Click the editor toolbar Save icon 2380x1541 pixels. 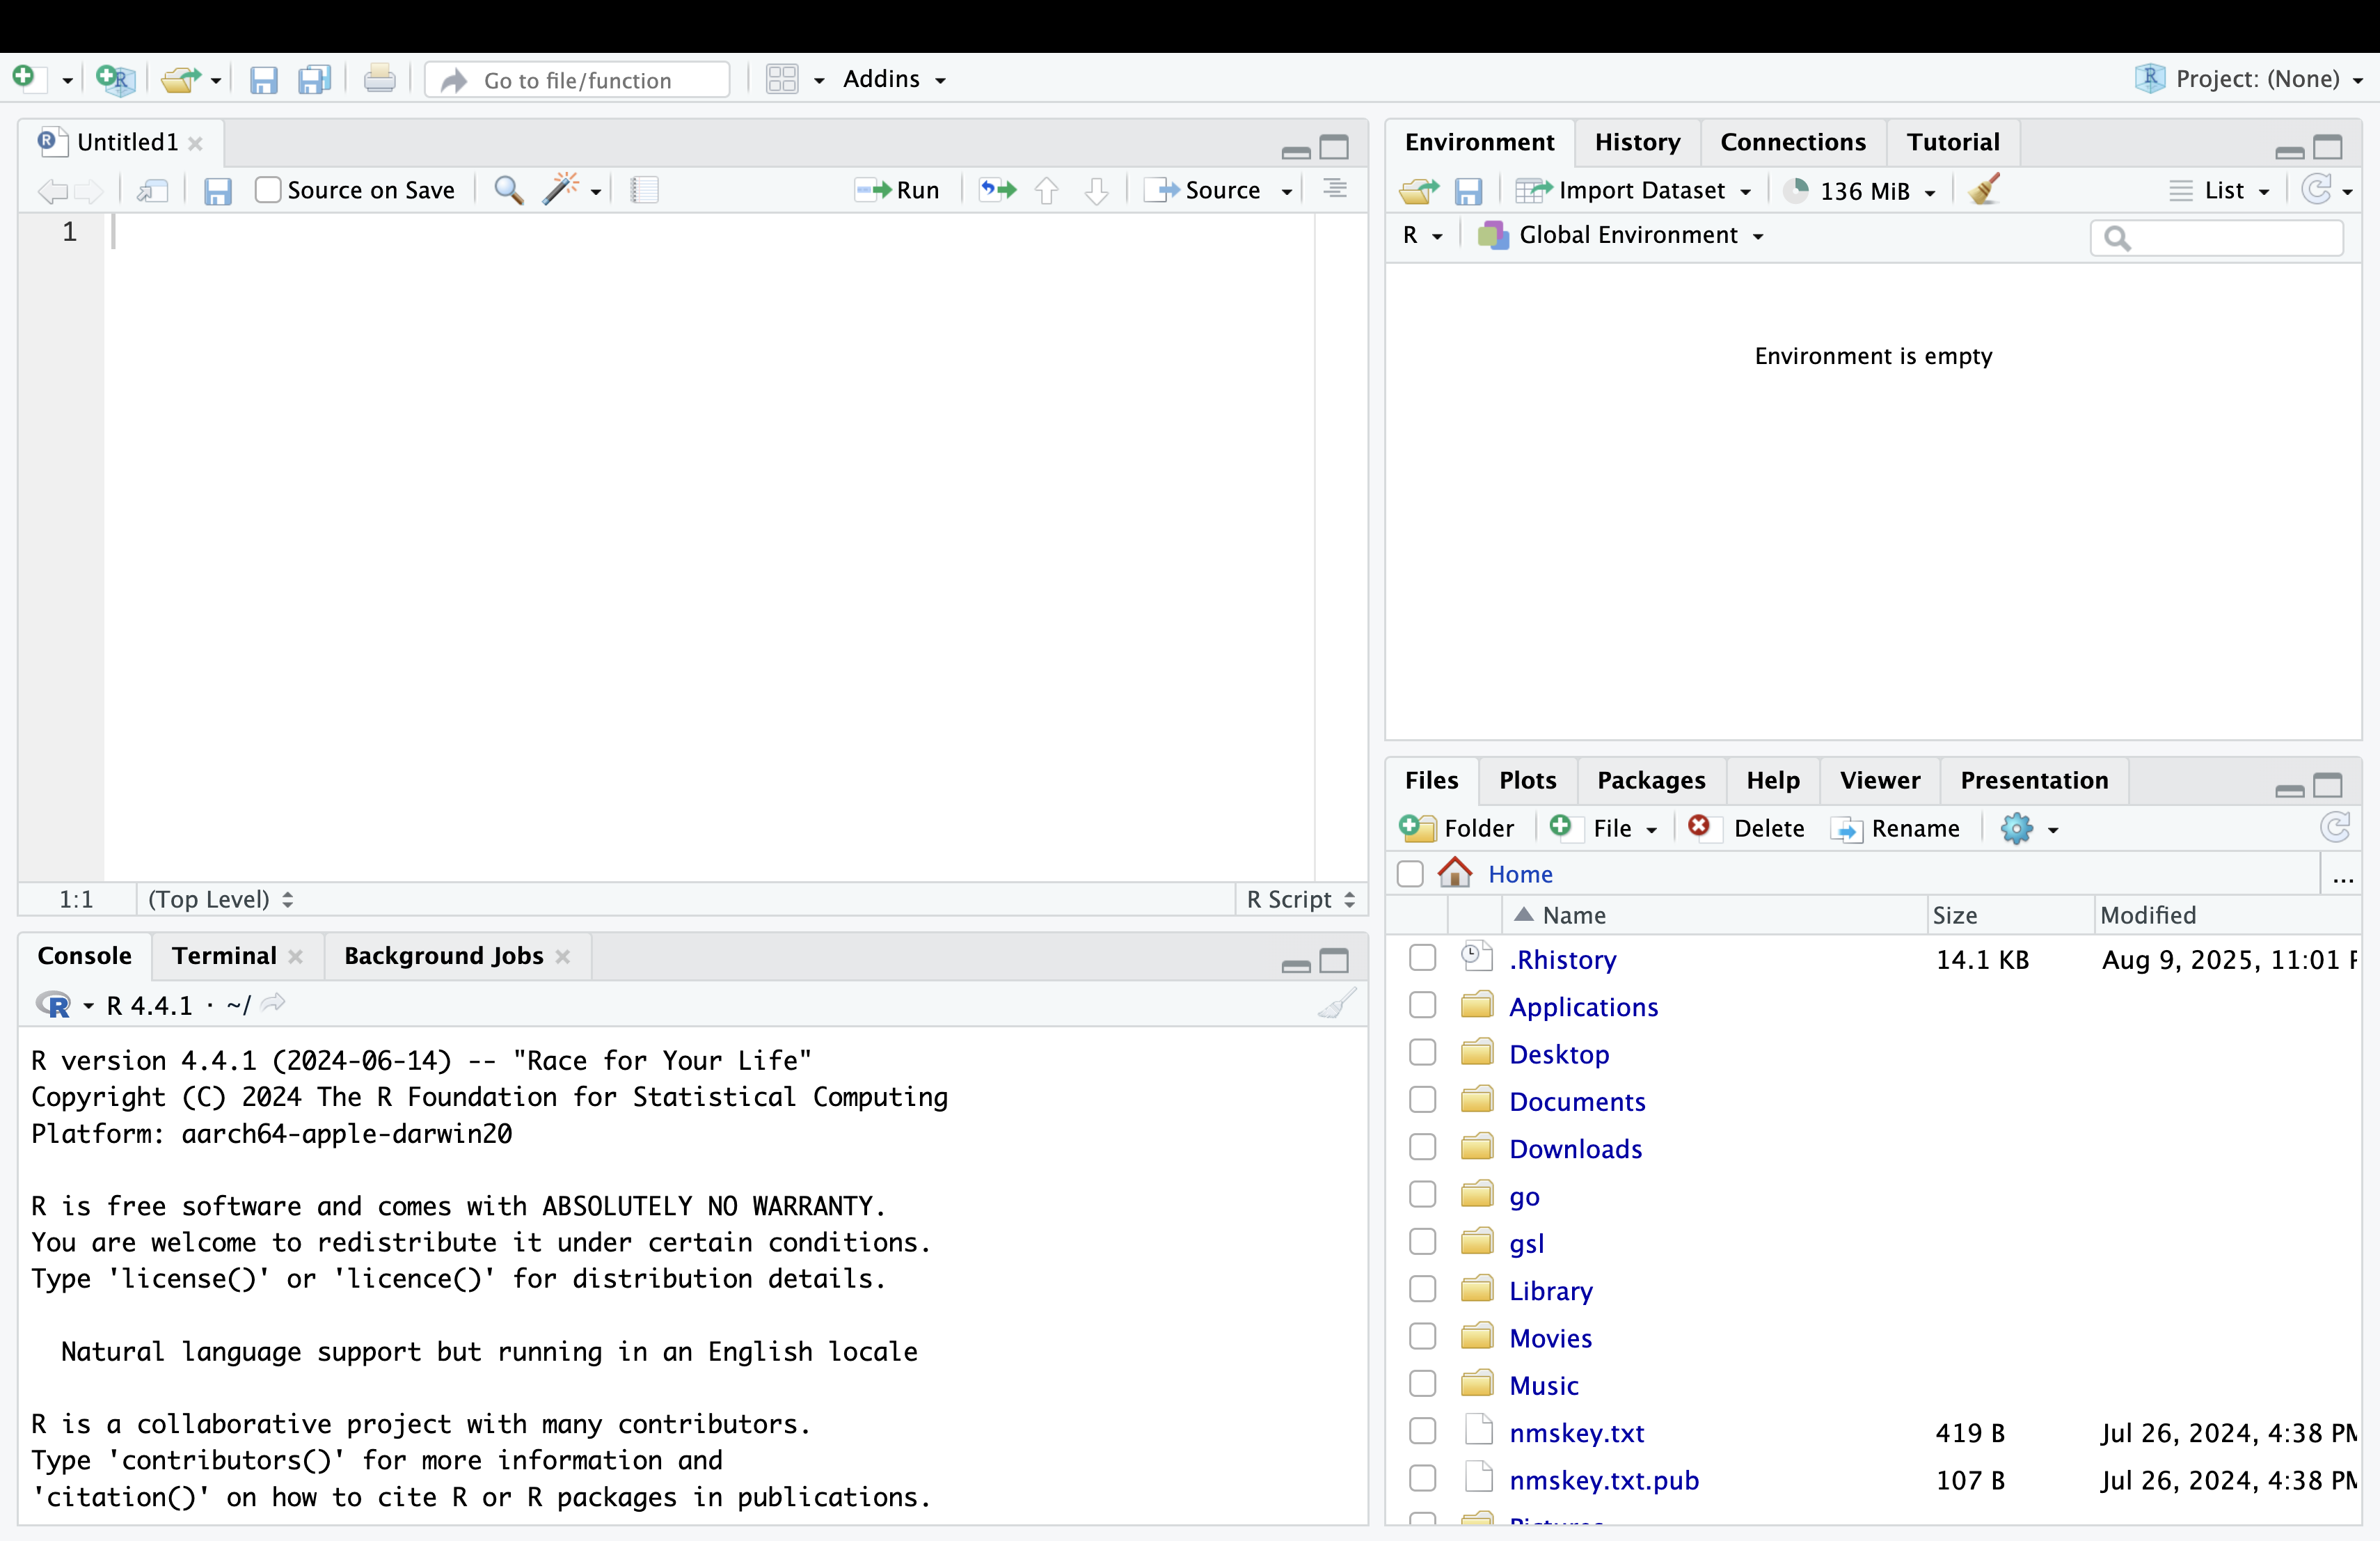tap(217, 191)
